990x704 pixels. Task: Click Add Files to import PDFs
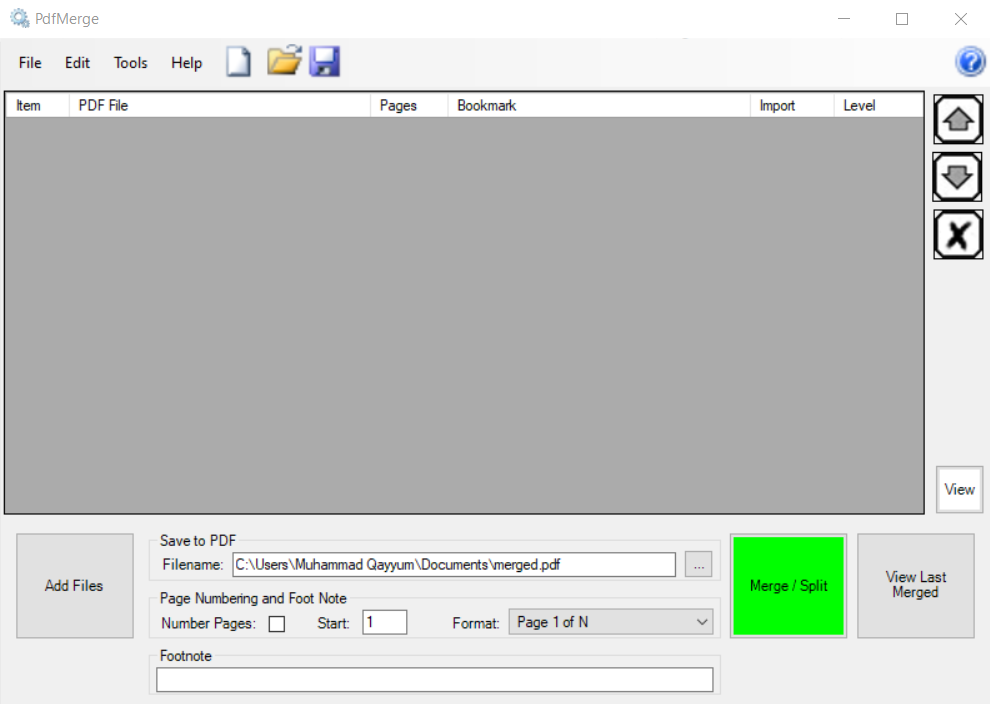pyautogui.click(x=74, y=586)
